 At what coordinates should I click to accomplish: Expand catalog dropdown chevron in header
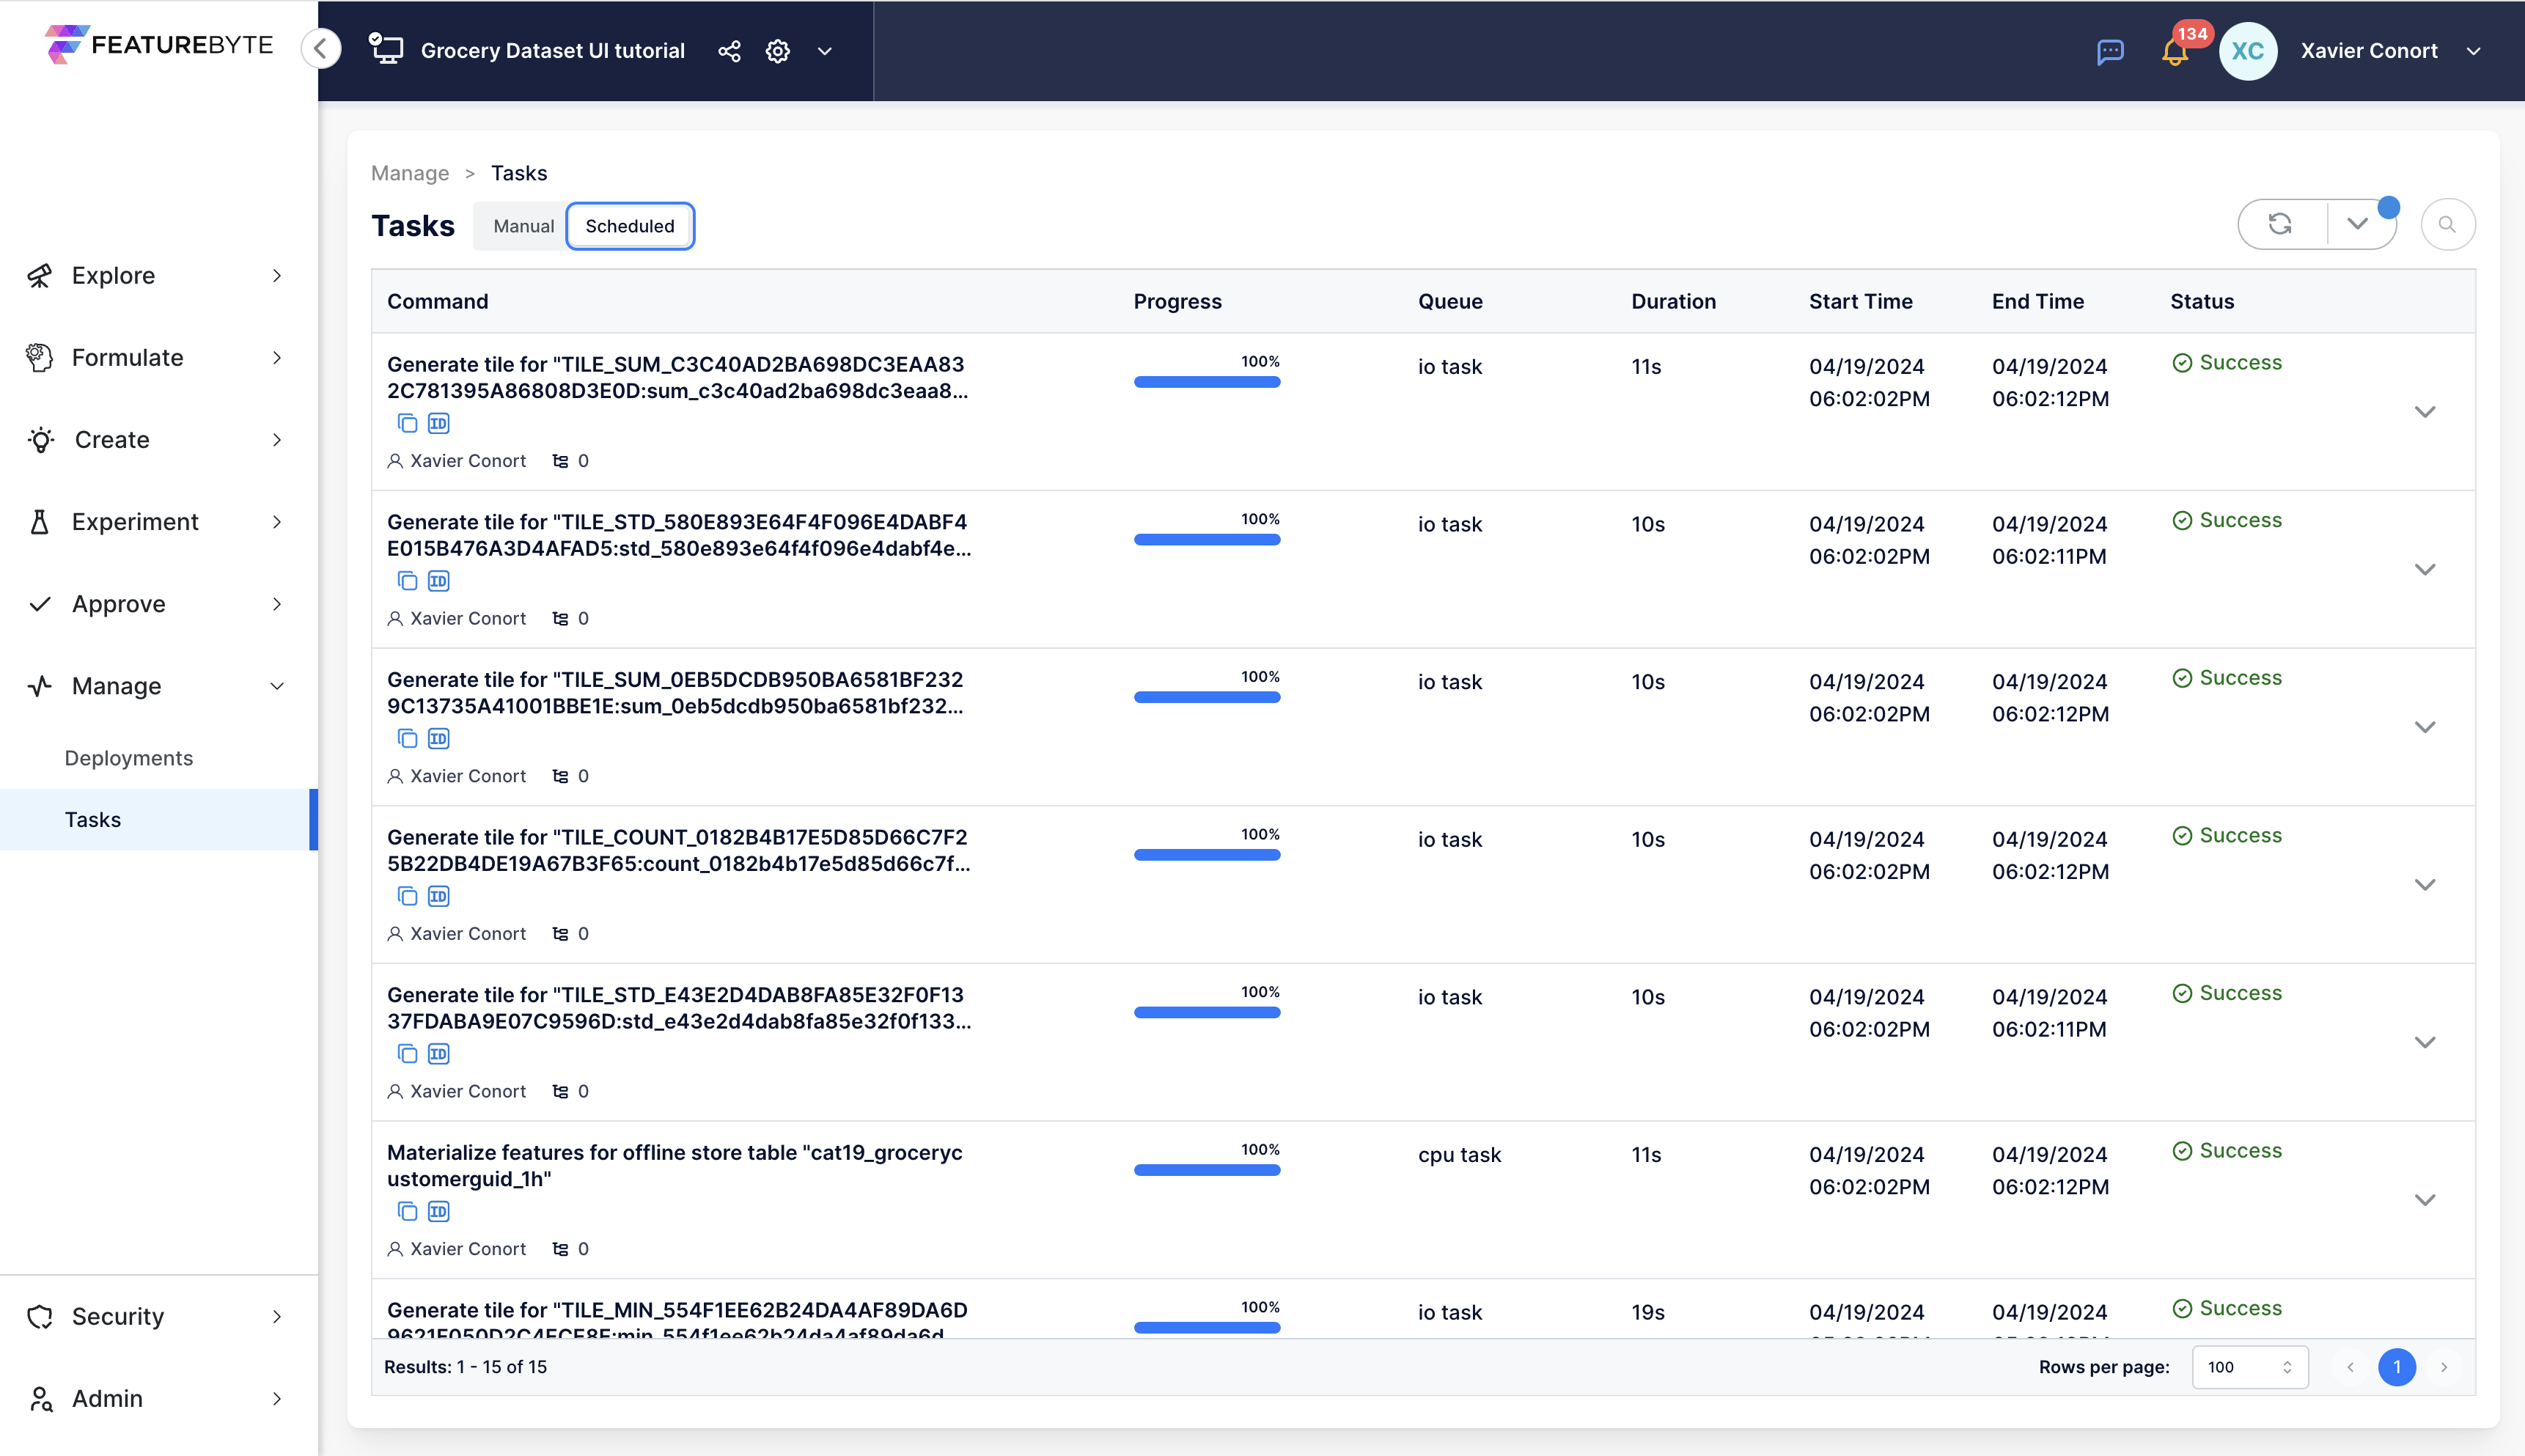824,51
